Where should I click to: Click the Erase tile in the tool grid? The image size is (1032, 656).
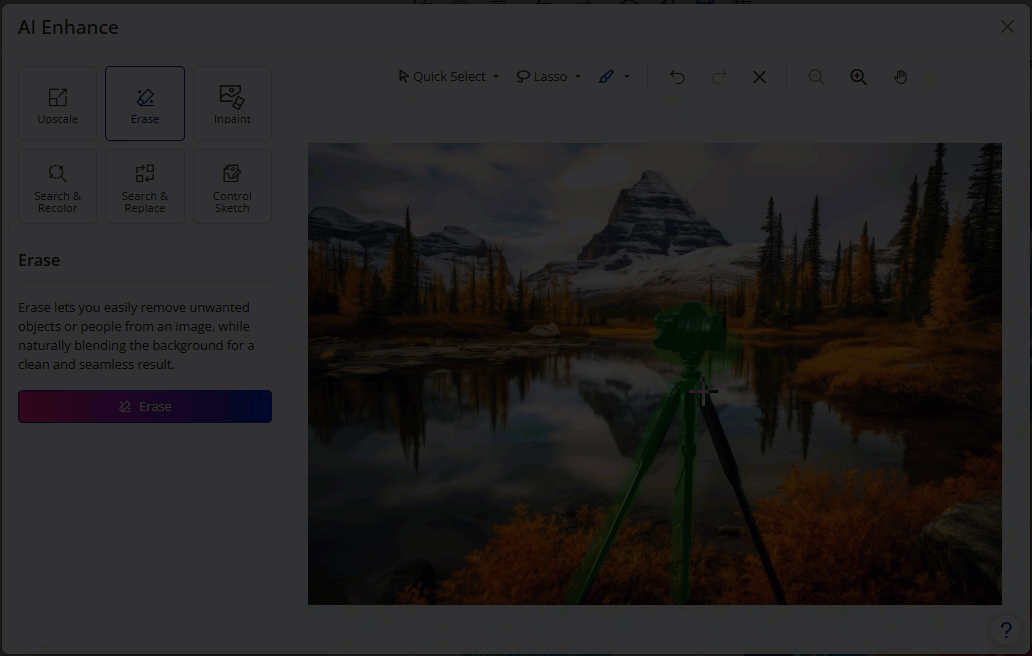click(x=145, y=103)
